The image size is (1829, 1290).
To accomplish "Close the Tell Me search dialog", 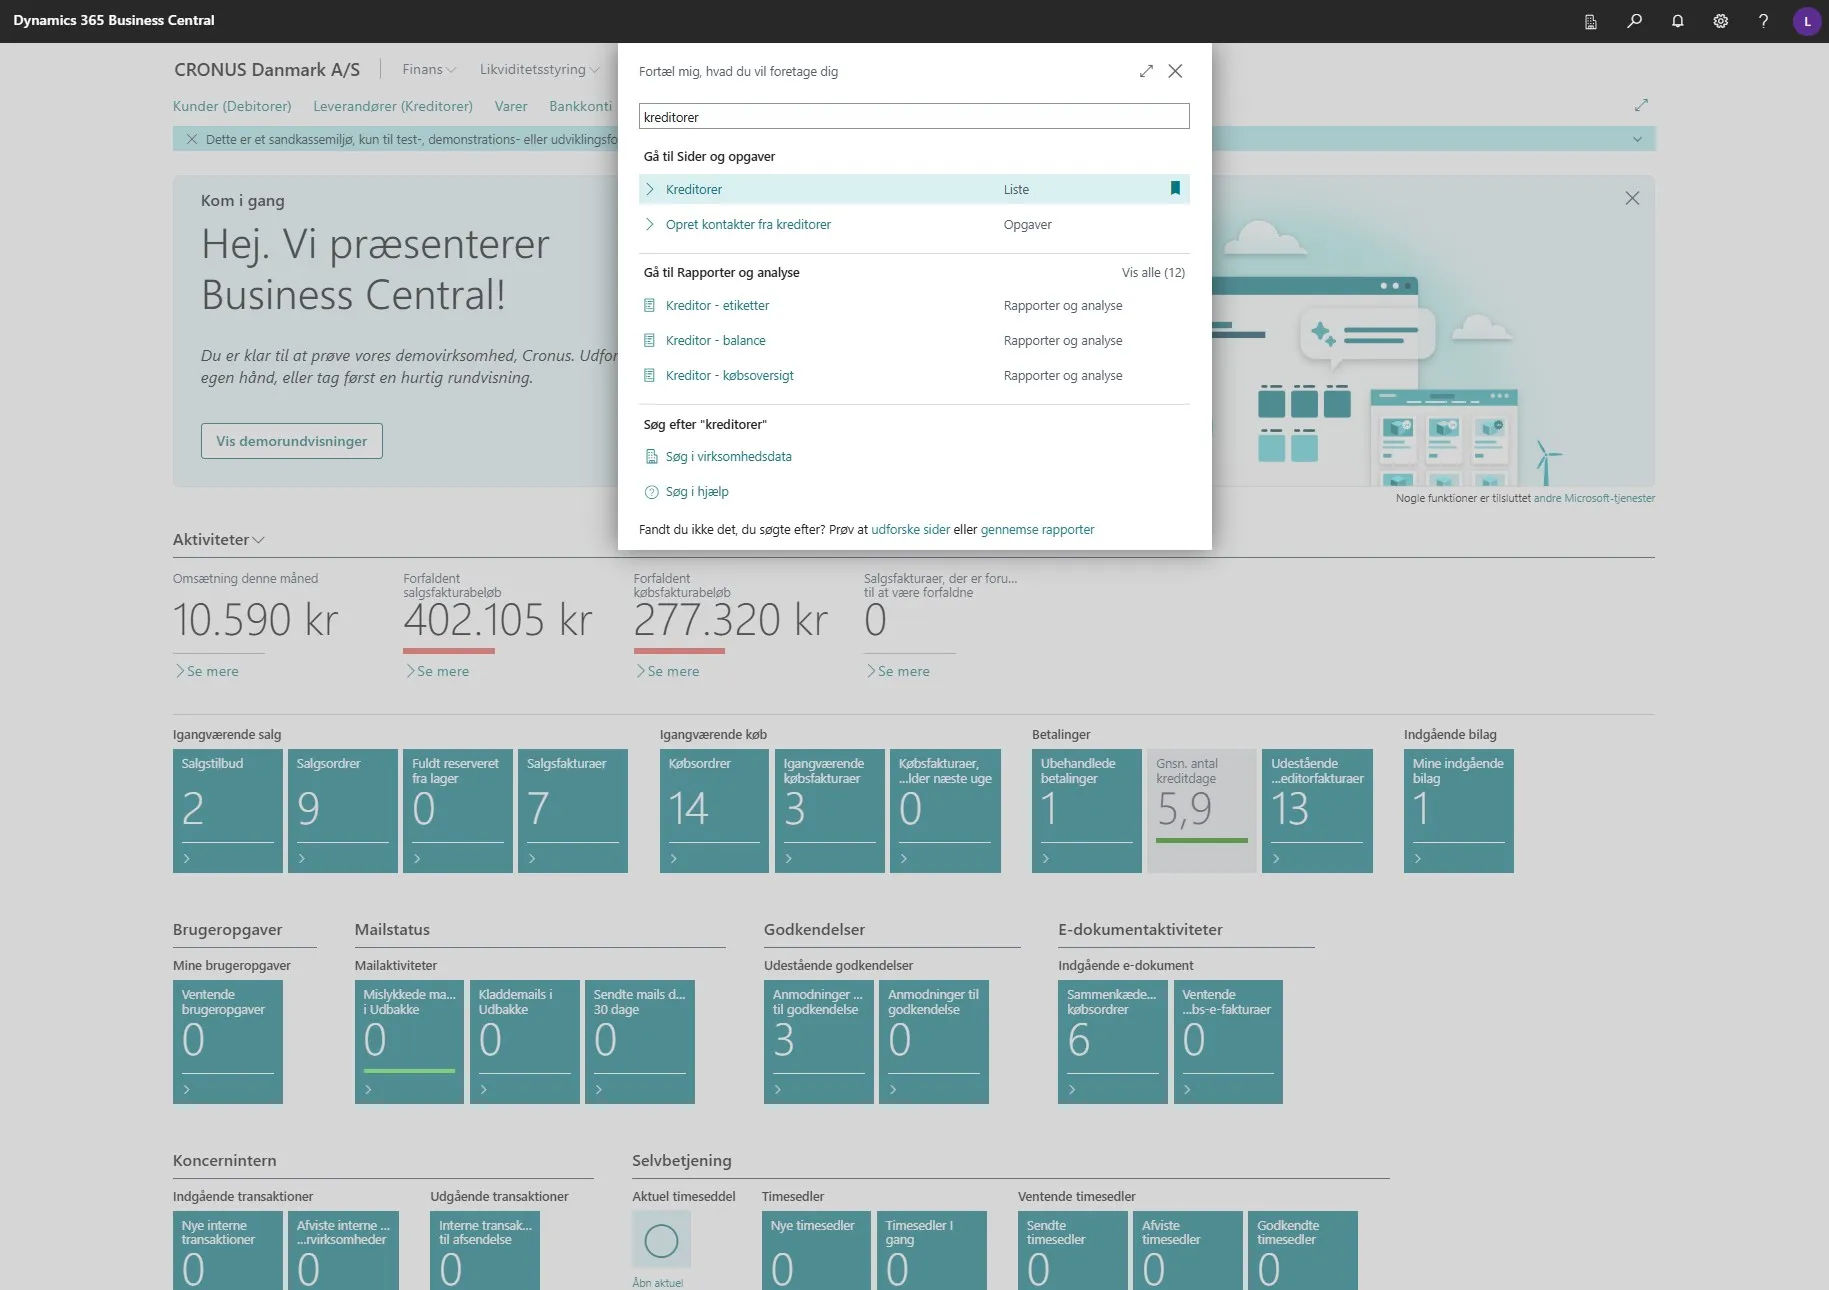I will click(1175, 71).
